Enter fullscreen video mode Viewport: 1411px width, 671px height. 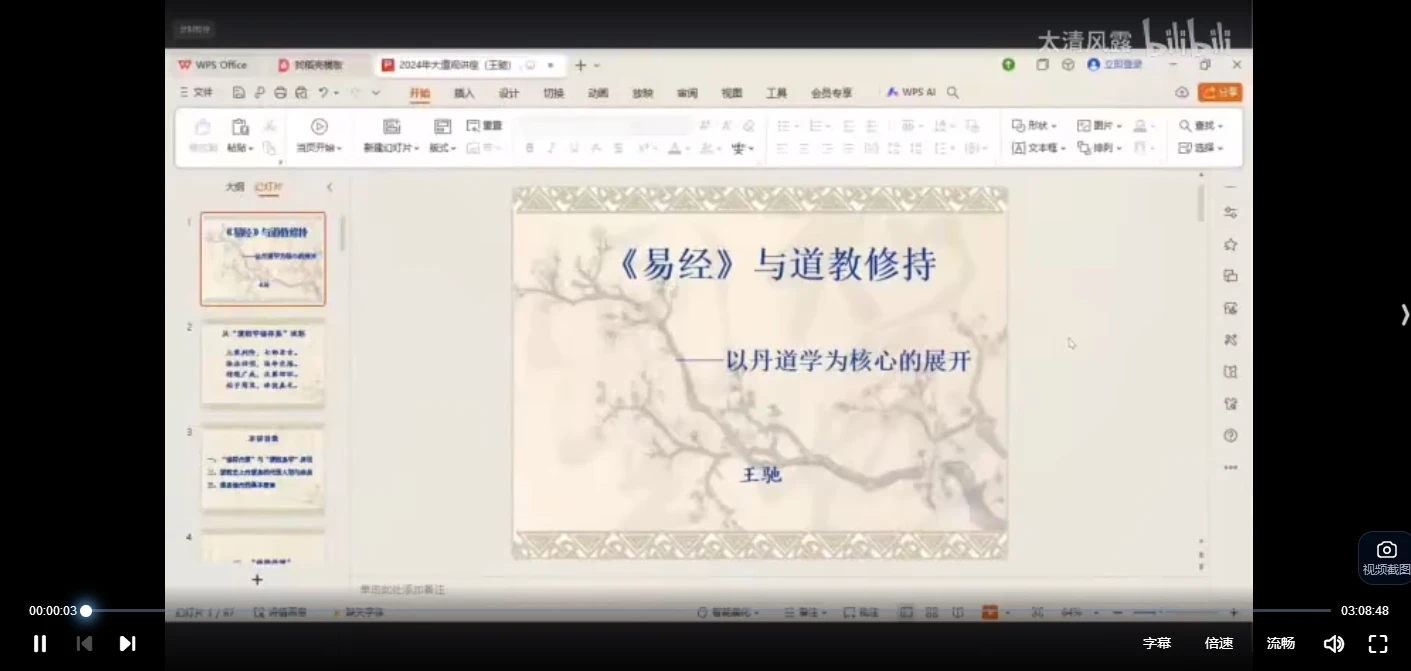pyautogui.click(x=1378, y=643)
